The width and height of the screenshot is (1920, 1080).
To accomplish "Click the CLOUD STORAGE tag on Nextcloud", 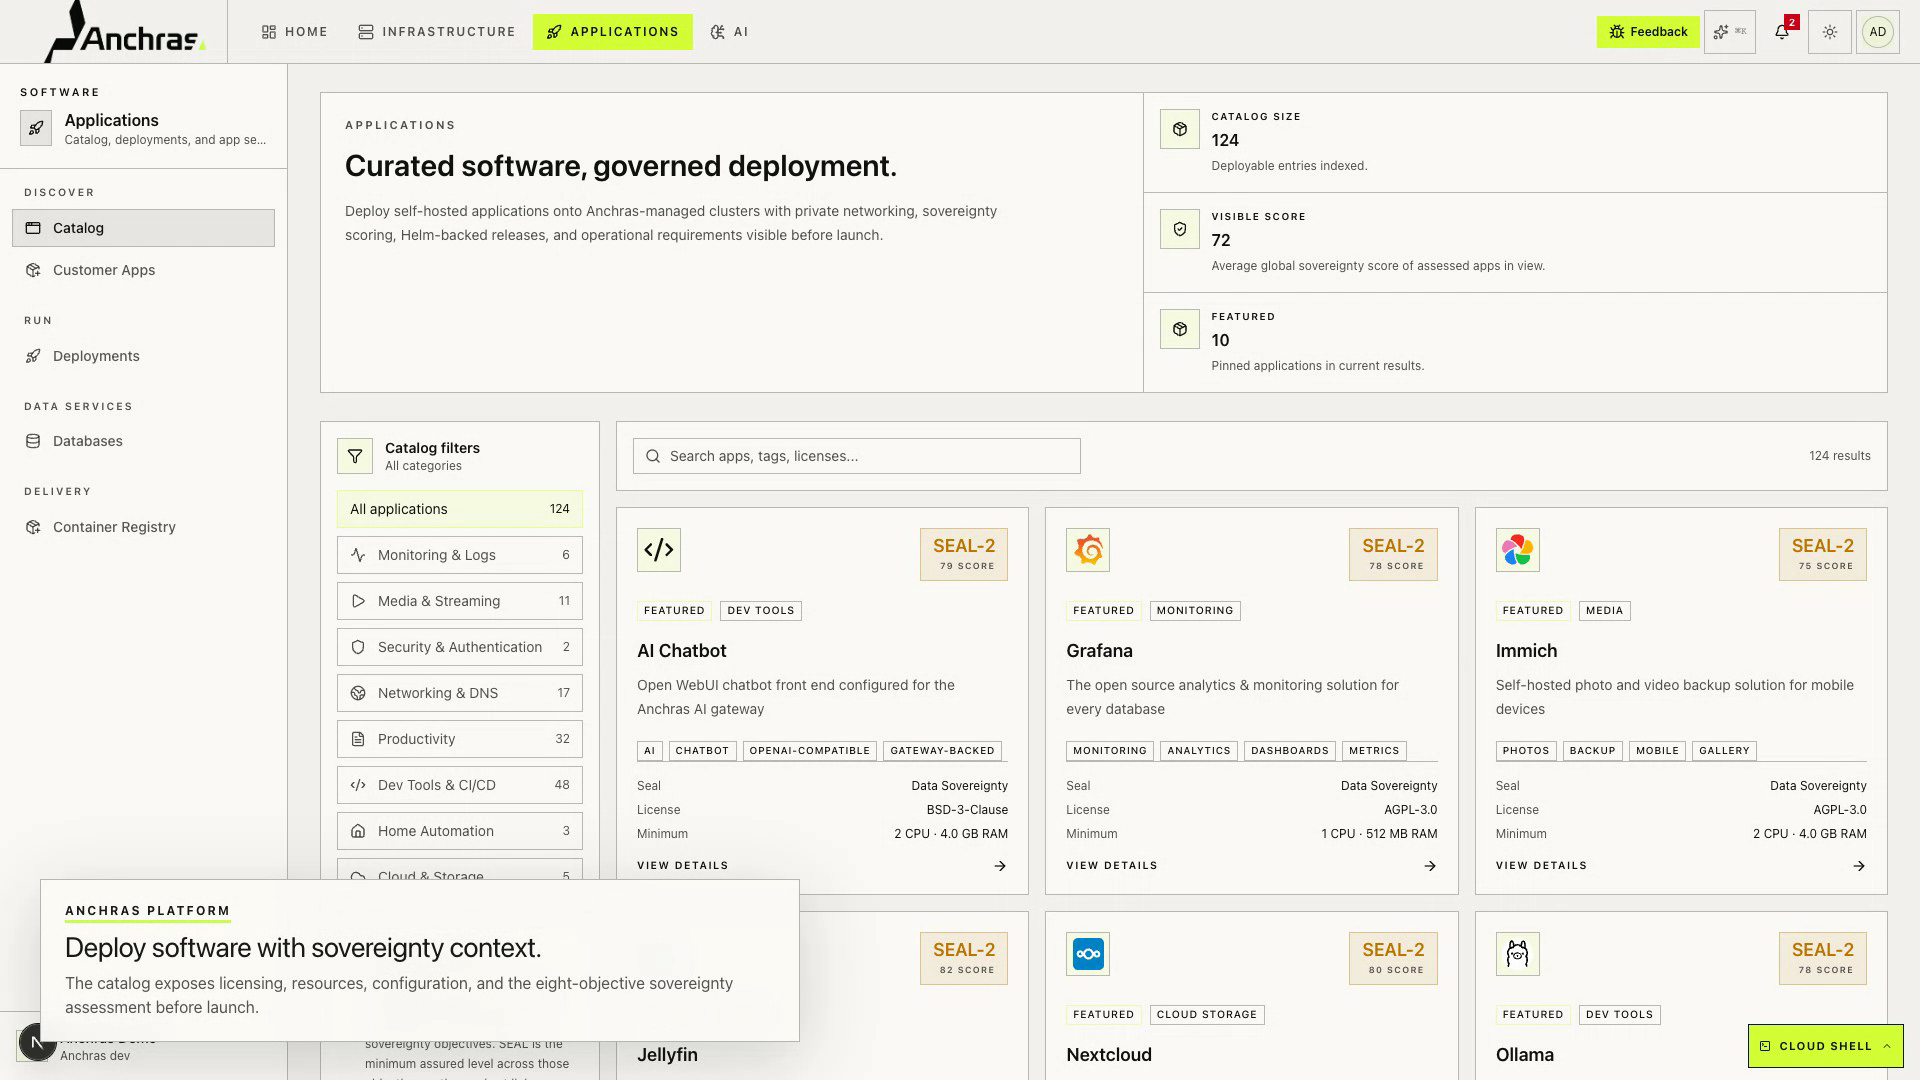I will coord(1207,1015).
